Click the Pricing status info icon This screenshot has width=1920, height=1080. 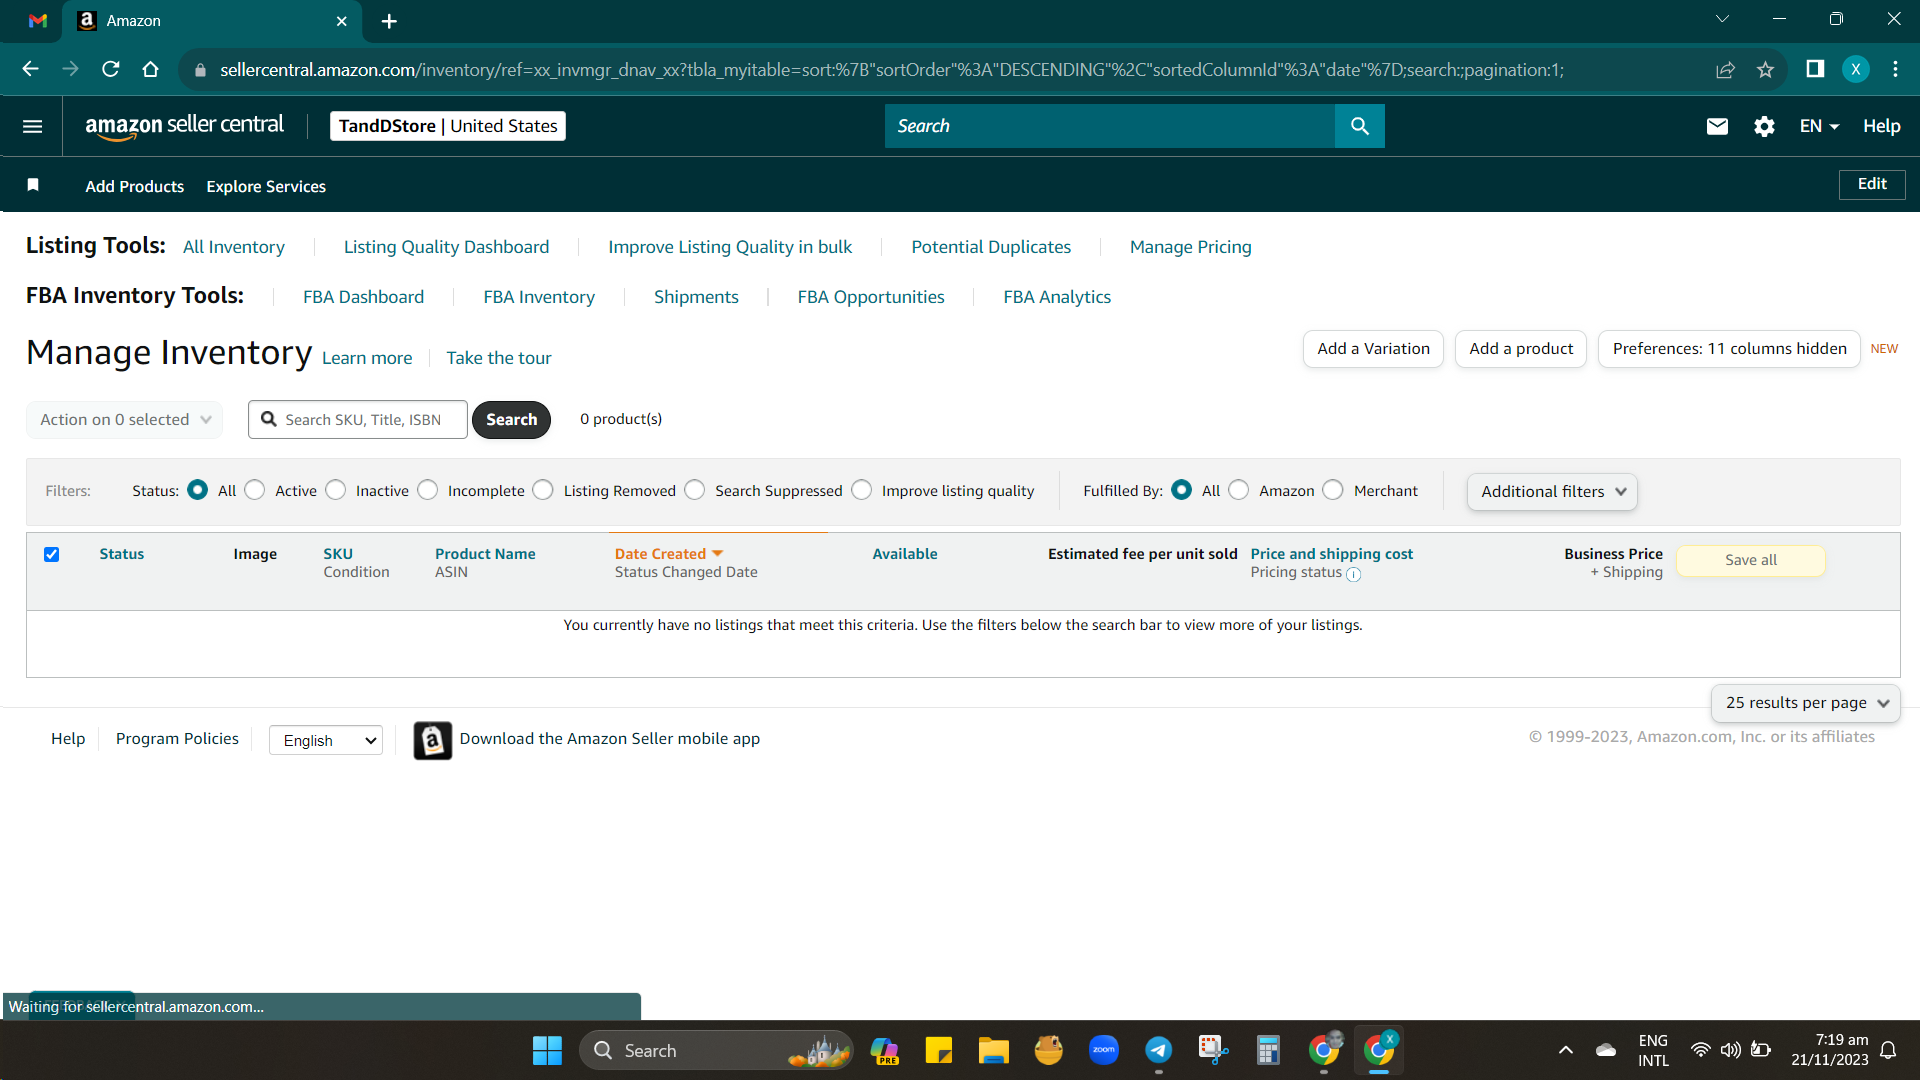pos(1353,574)
